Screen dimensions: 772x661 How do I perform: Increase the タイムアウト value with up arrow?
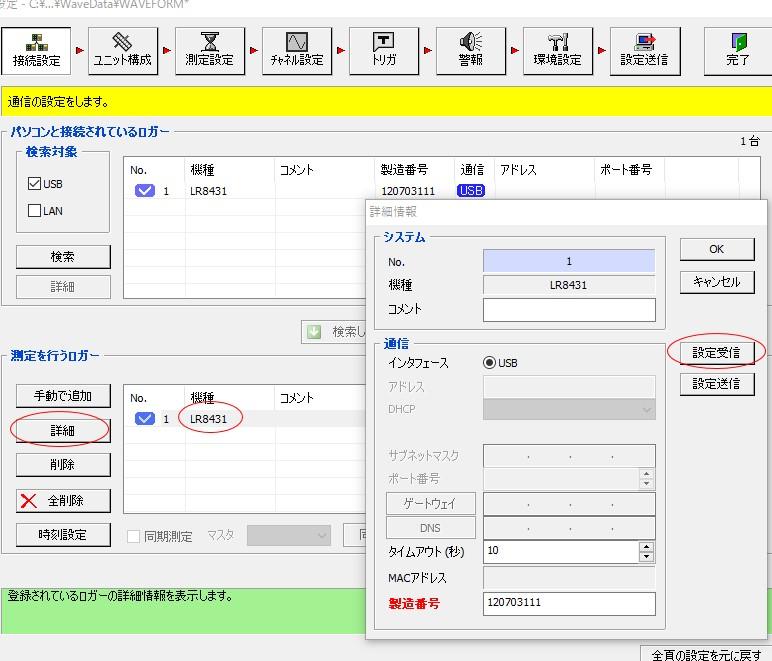[646, 546]
